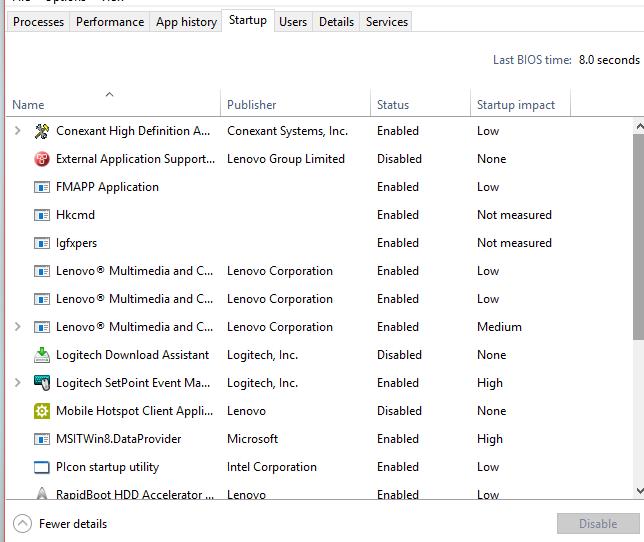This screenshot has width=644, height=542.
Task: Click the Mobile Hotspot Client gear icon
Action: point(42,411)
